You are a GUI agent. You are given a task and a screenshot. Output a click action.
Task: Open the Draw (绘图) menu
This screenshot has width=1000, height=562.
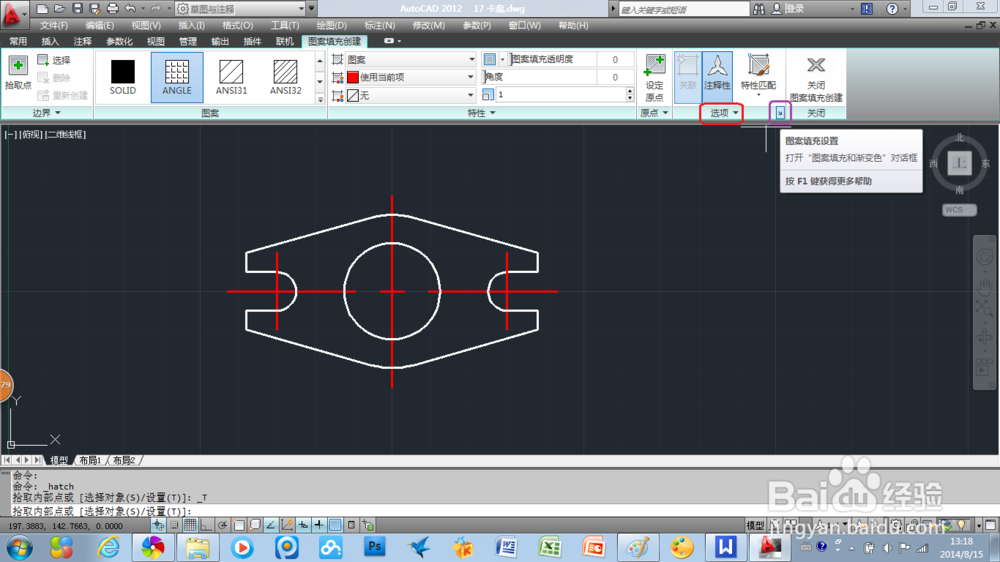332,26
